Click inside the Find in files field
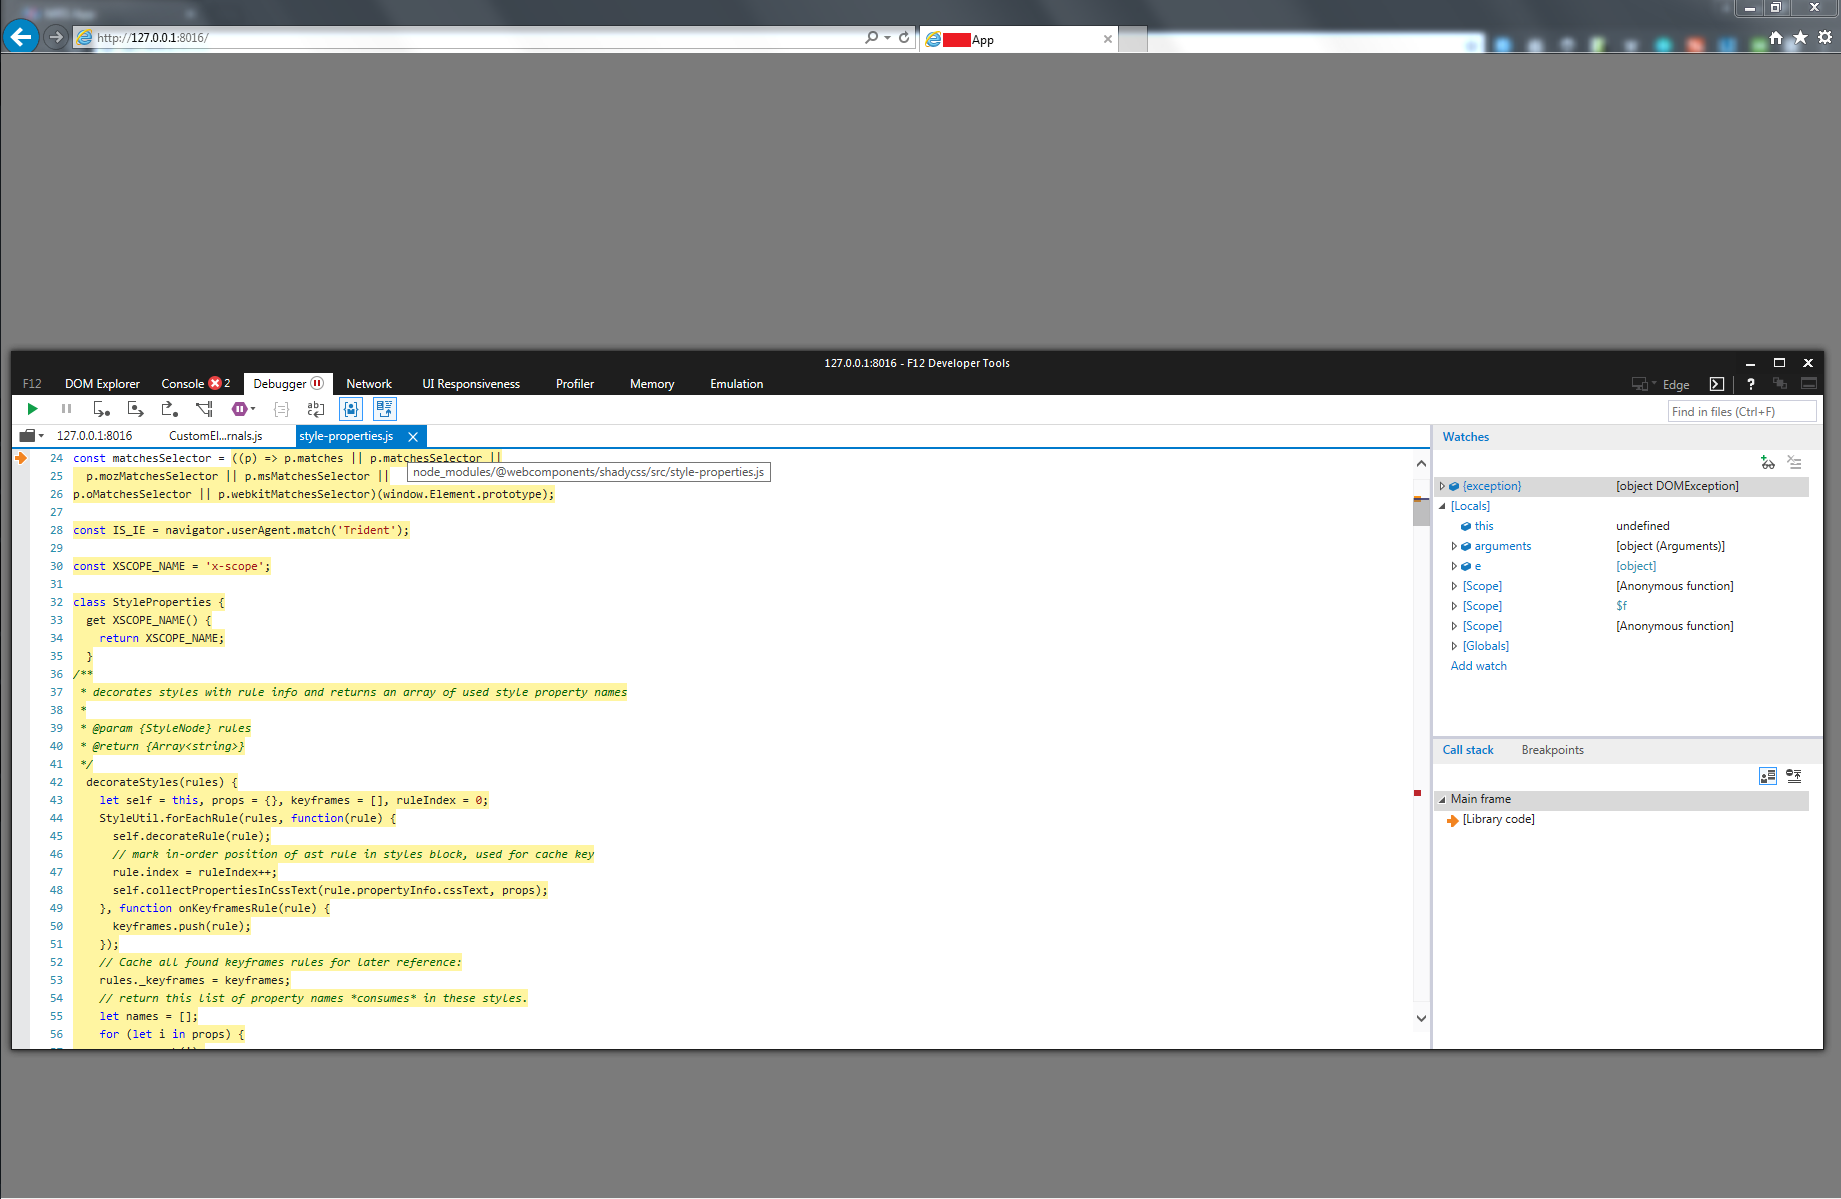 (1740, 411)
